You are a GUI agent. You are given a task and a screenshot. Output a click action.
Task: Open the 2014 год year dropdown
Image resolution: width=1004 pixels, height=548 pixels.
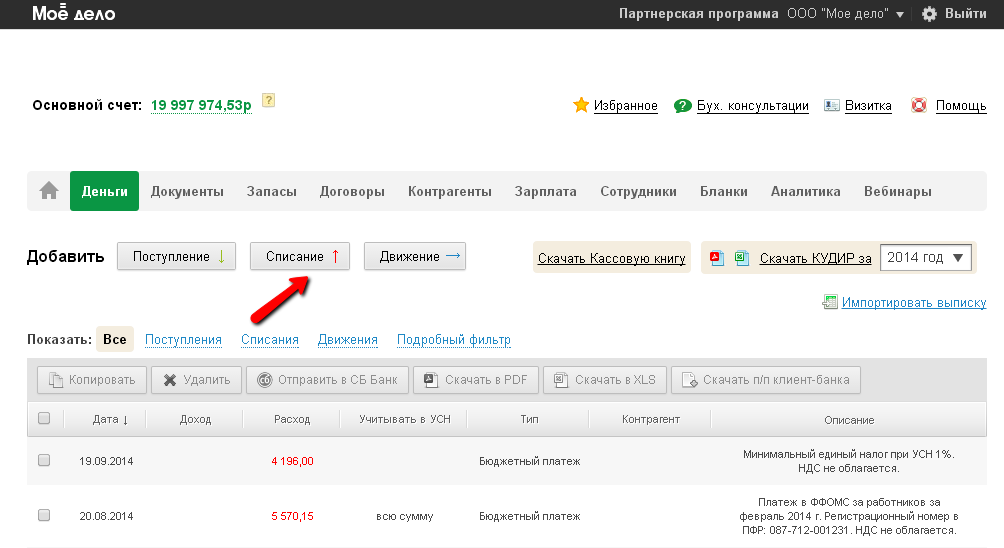click(x=925, y=257)
